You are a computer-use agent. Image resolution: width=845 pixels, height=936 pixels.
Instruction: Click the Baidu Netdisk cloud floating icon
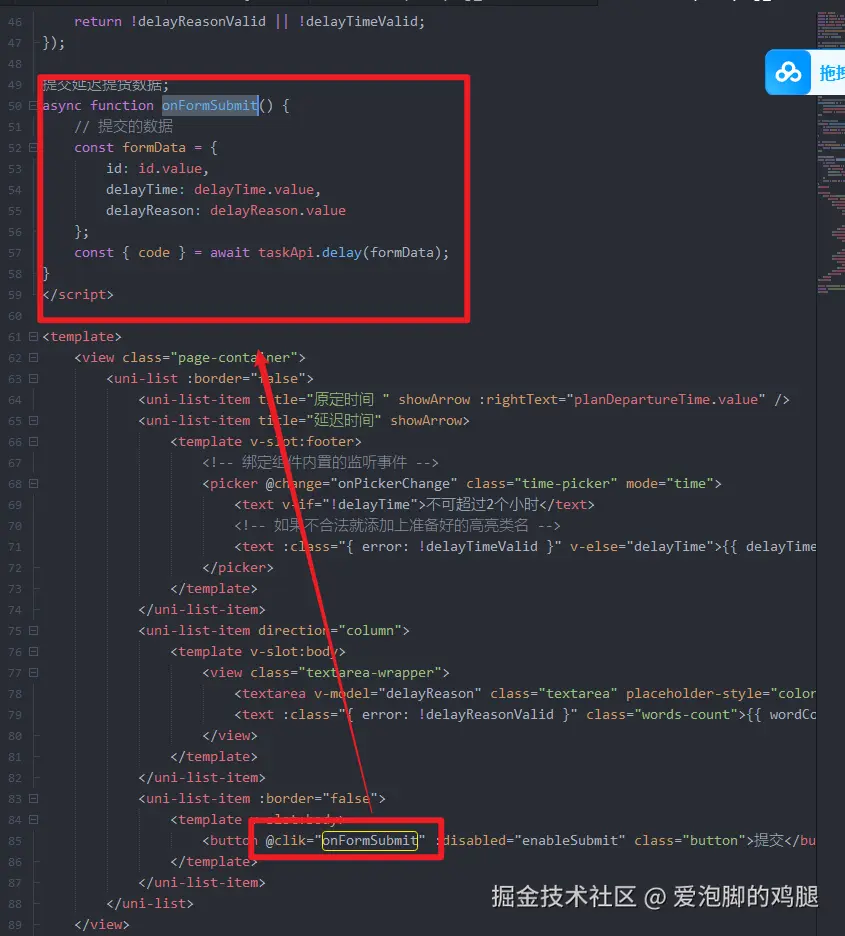click(x=788, y=72)
